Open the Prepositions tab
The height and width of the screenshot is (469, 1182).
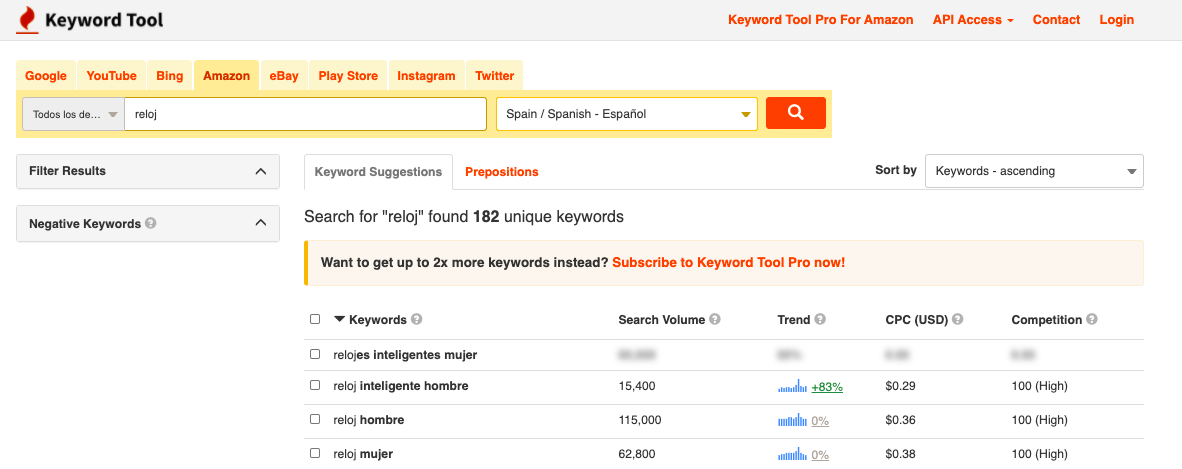[x=502, y=172]
